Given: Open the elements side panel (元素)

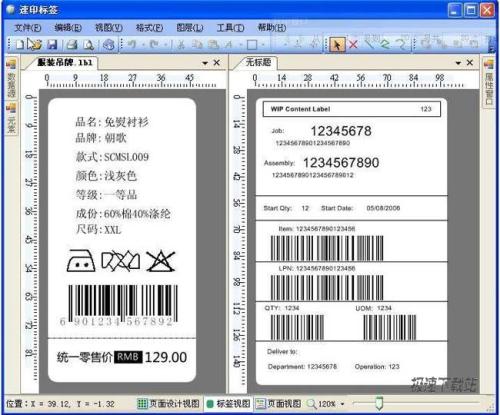Looking at the screenshot, I should [12, 118].
